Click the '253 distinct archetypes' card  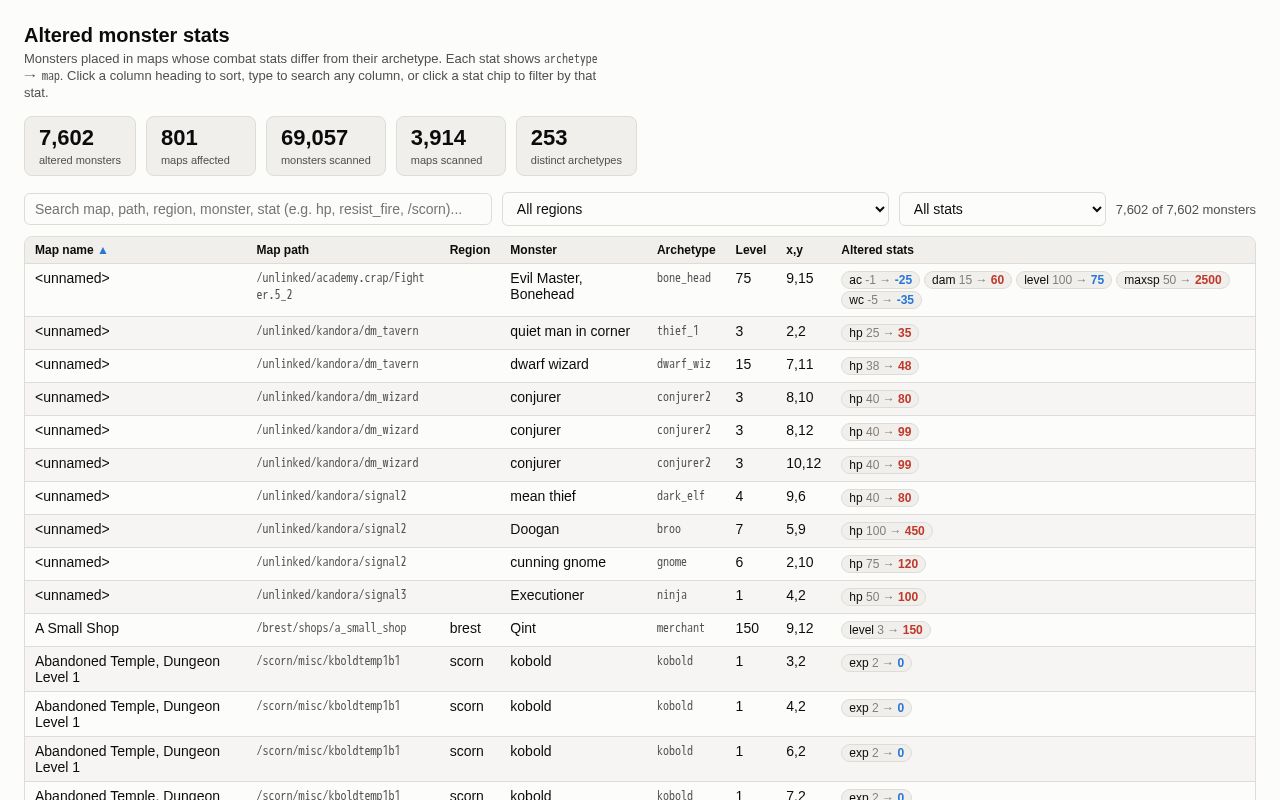click(576, 146)
